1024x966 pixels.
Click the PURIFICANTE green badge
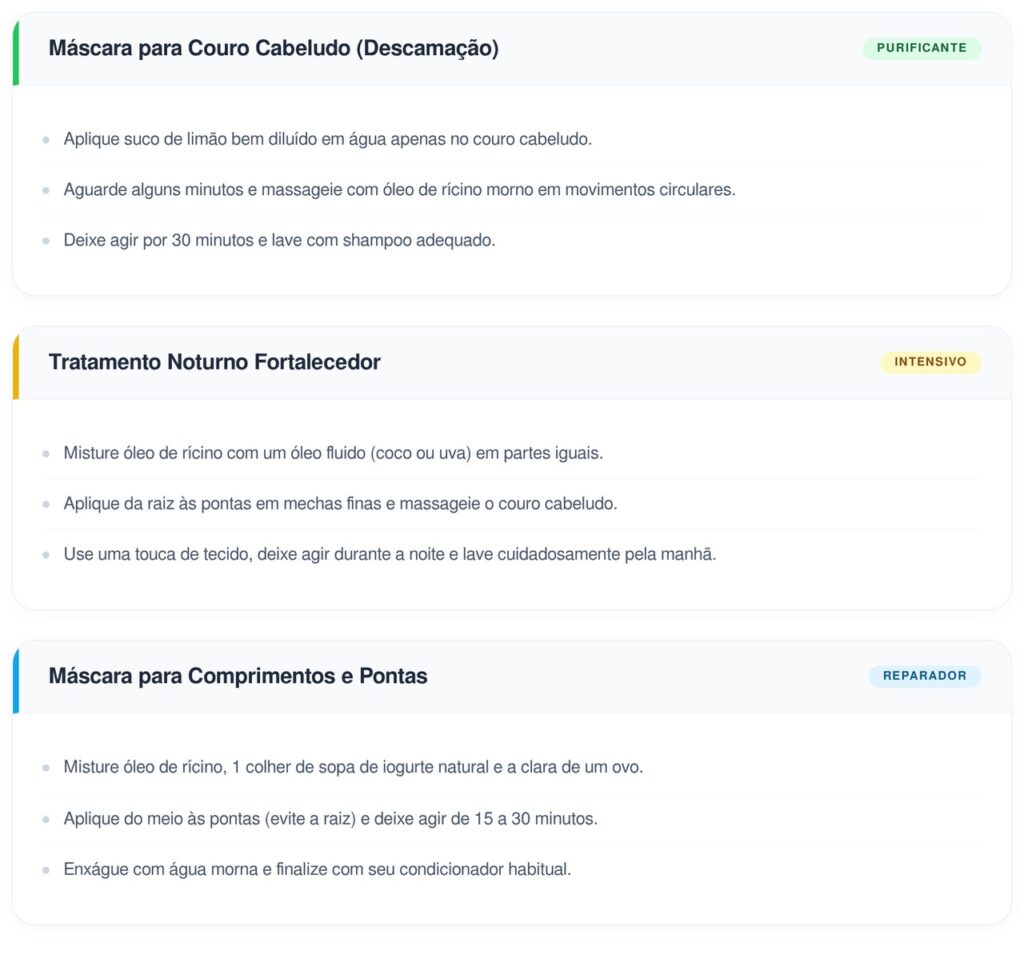tap(921, 48)
